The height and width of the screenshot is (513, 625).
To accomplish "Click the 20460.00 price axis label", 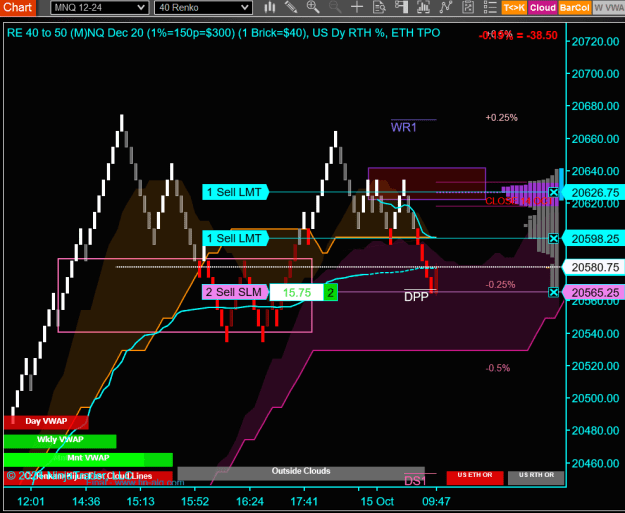I will coord(595,463).
